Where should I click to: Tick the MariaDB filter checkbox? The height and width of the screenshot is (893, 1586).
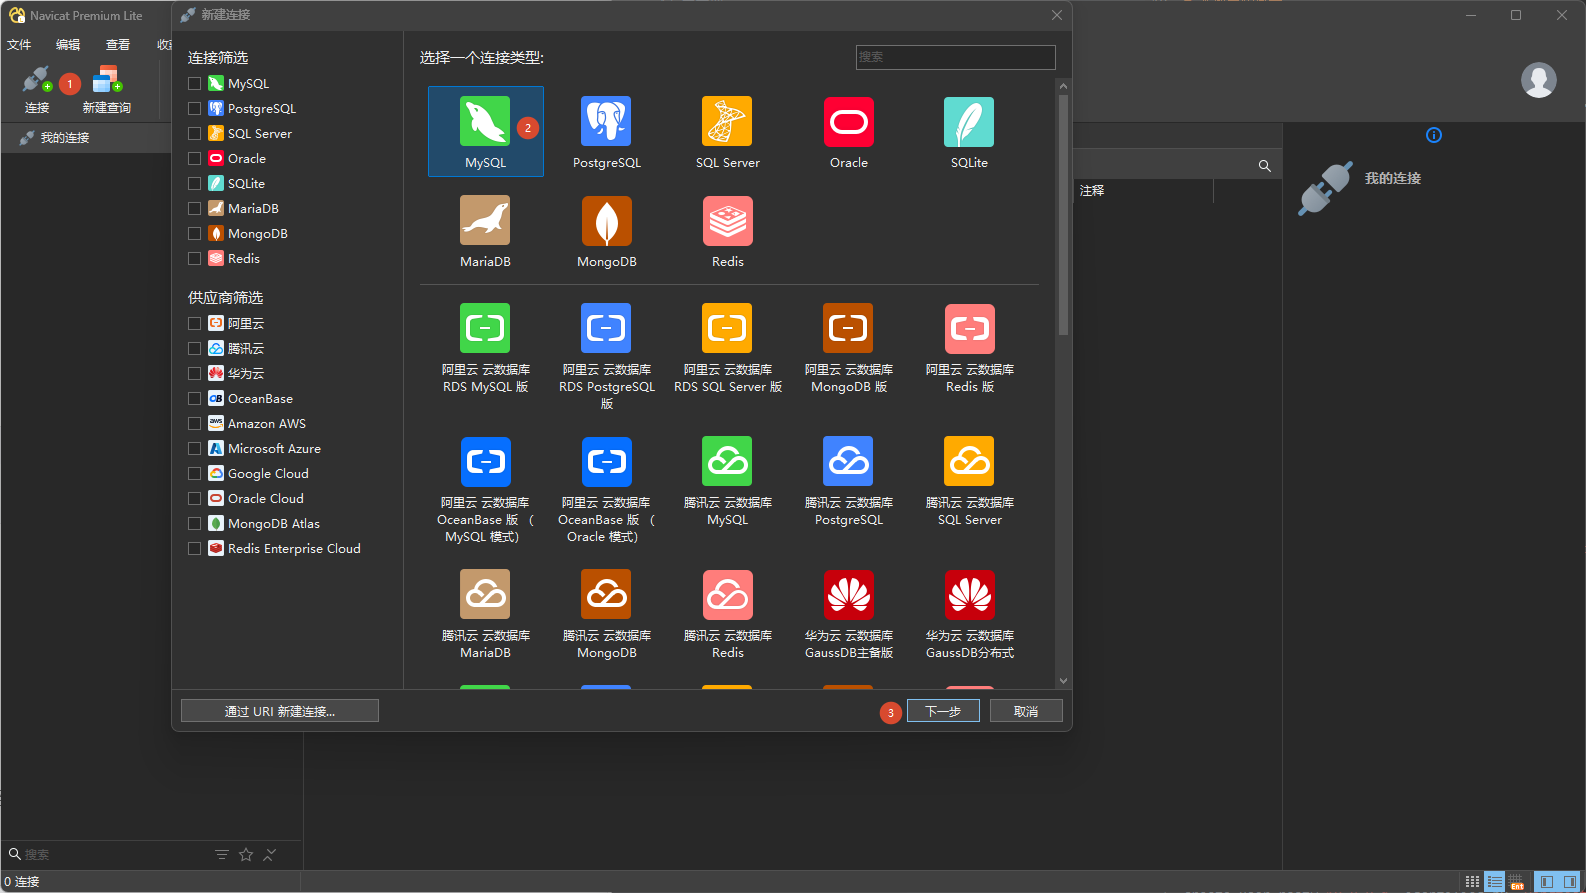195,209
